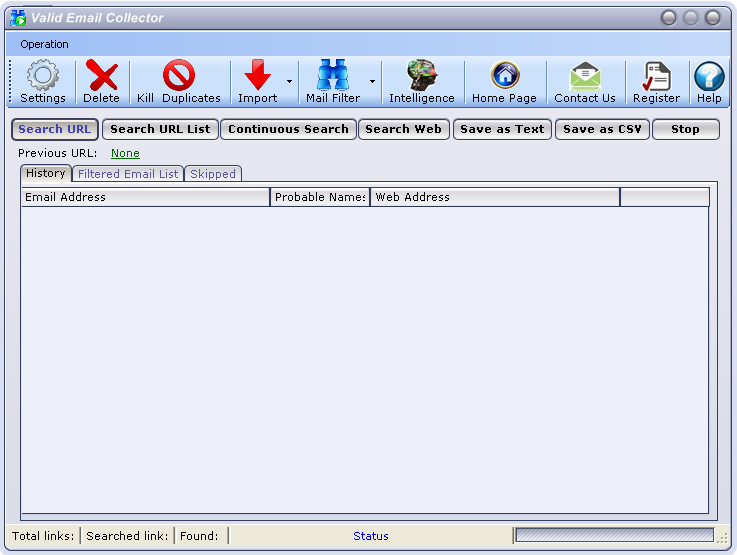Image resolution: width=737 pixels, height=555 pixels.
Task: Click the Searched link status label
Action: (x=127, y=536)
